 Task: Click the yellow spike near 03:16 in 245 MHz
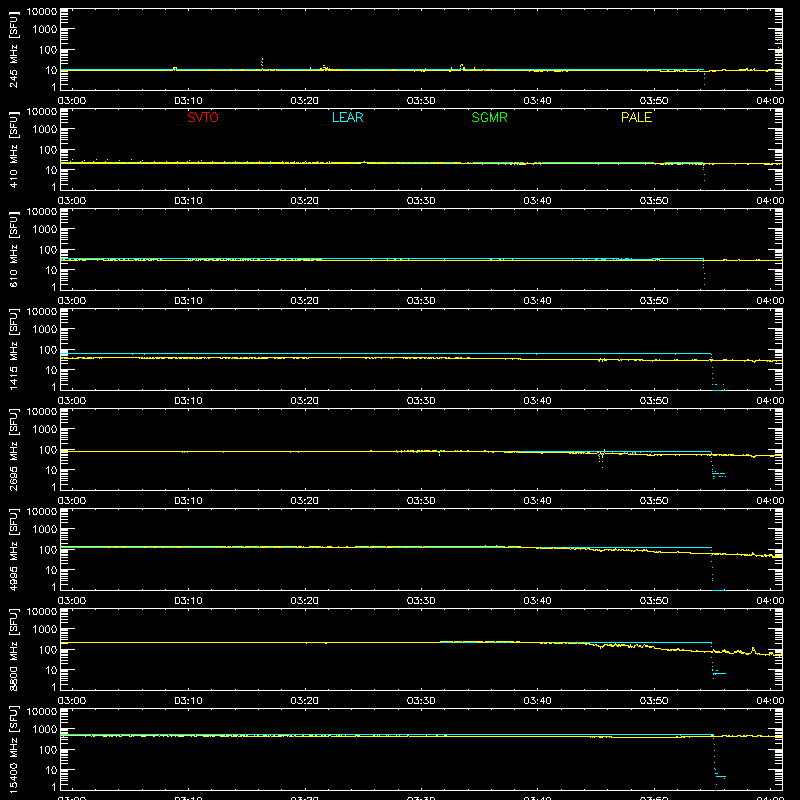pyautogui.click(x=262, y=63)
